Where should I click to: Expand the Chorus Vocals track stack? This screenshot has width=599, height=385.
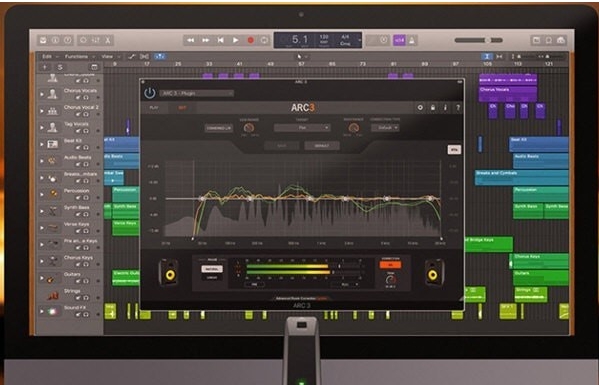[42, 94]
